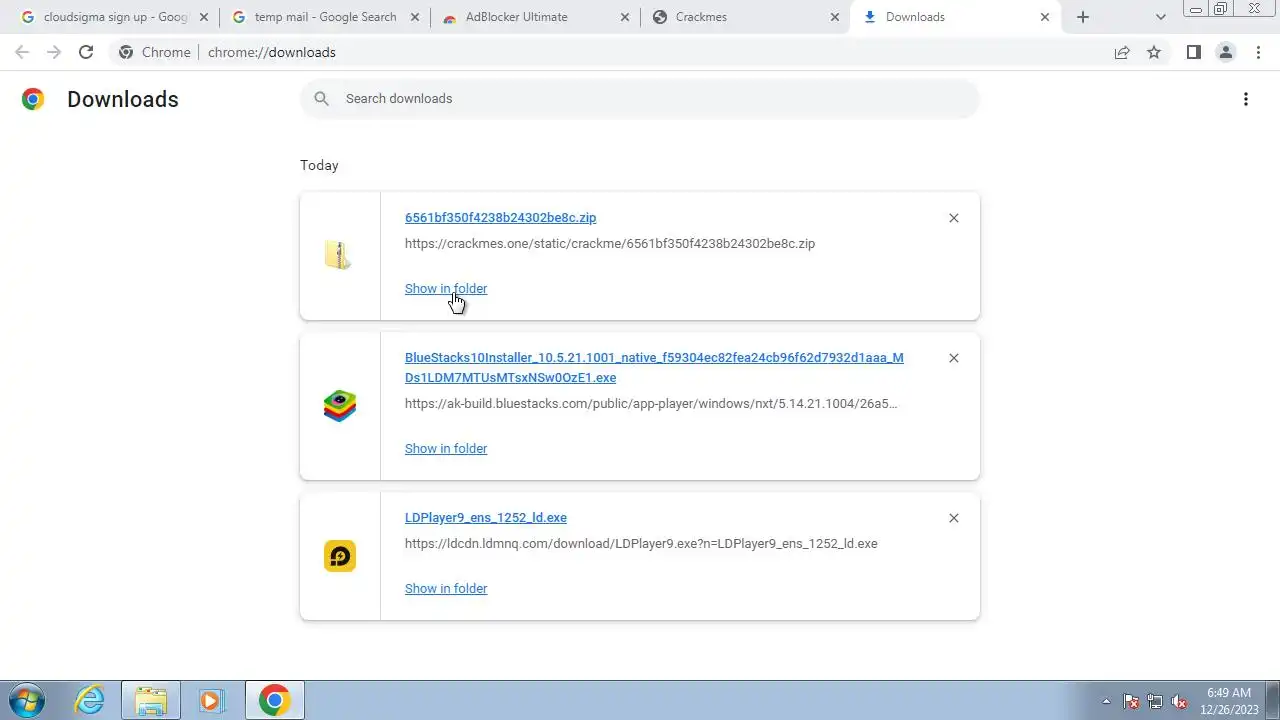Show BlueStacks installer in folder
The height and width of the screenshot is (720, 1280).
(x=446, y=449)
